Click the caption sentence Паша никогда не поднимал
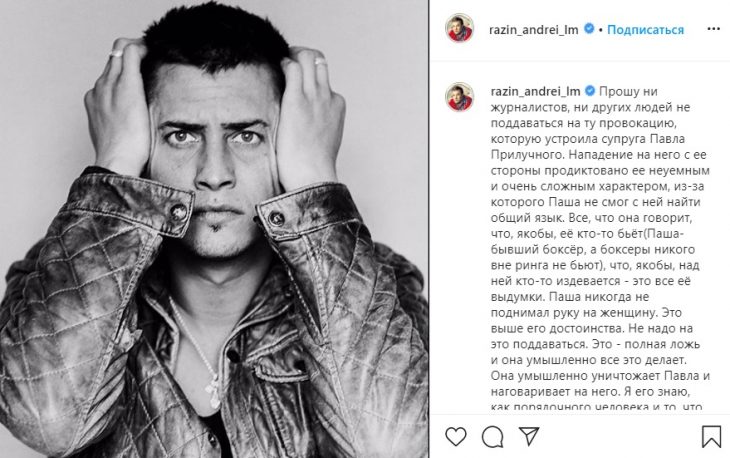The image size is (730, 458). (599, 304)
